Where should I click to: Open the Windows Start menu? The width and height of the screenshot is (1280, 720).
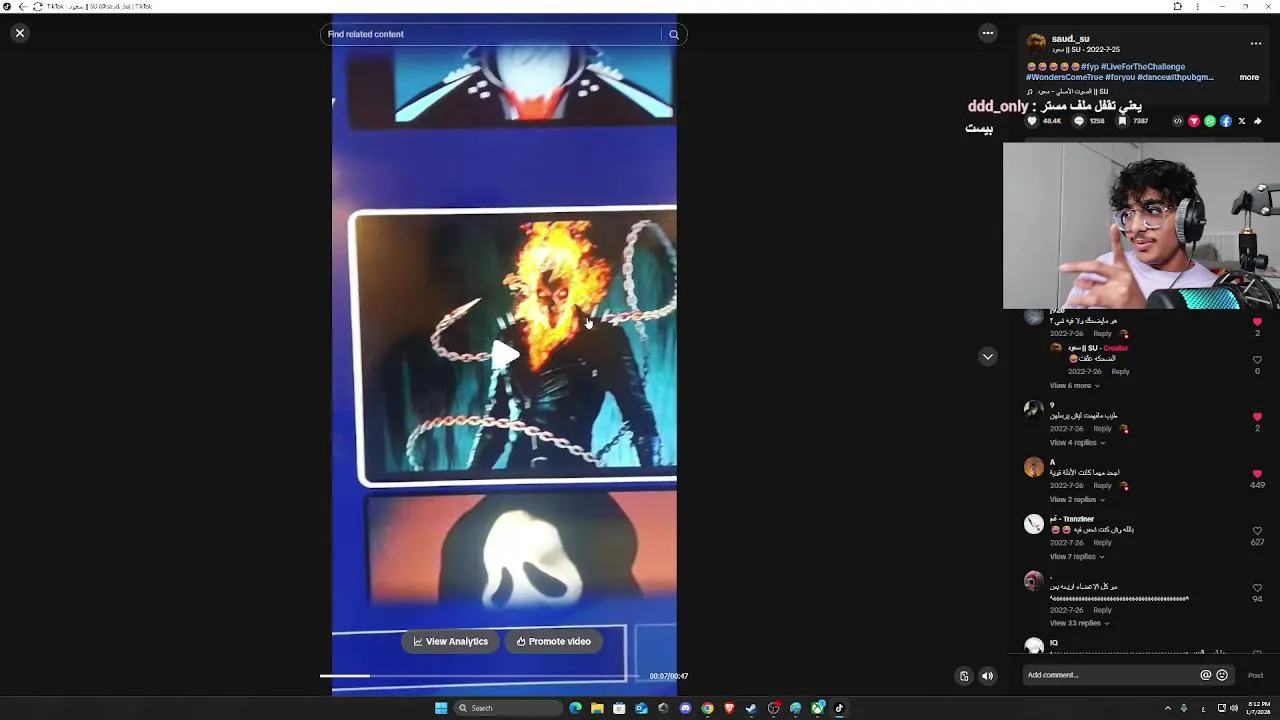(441, 708)
